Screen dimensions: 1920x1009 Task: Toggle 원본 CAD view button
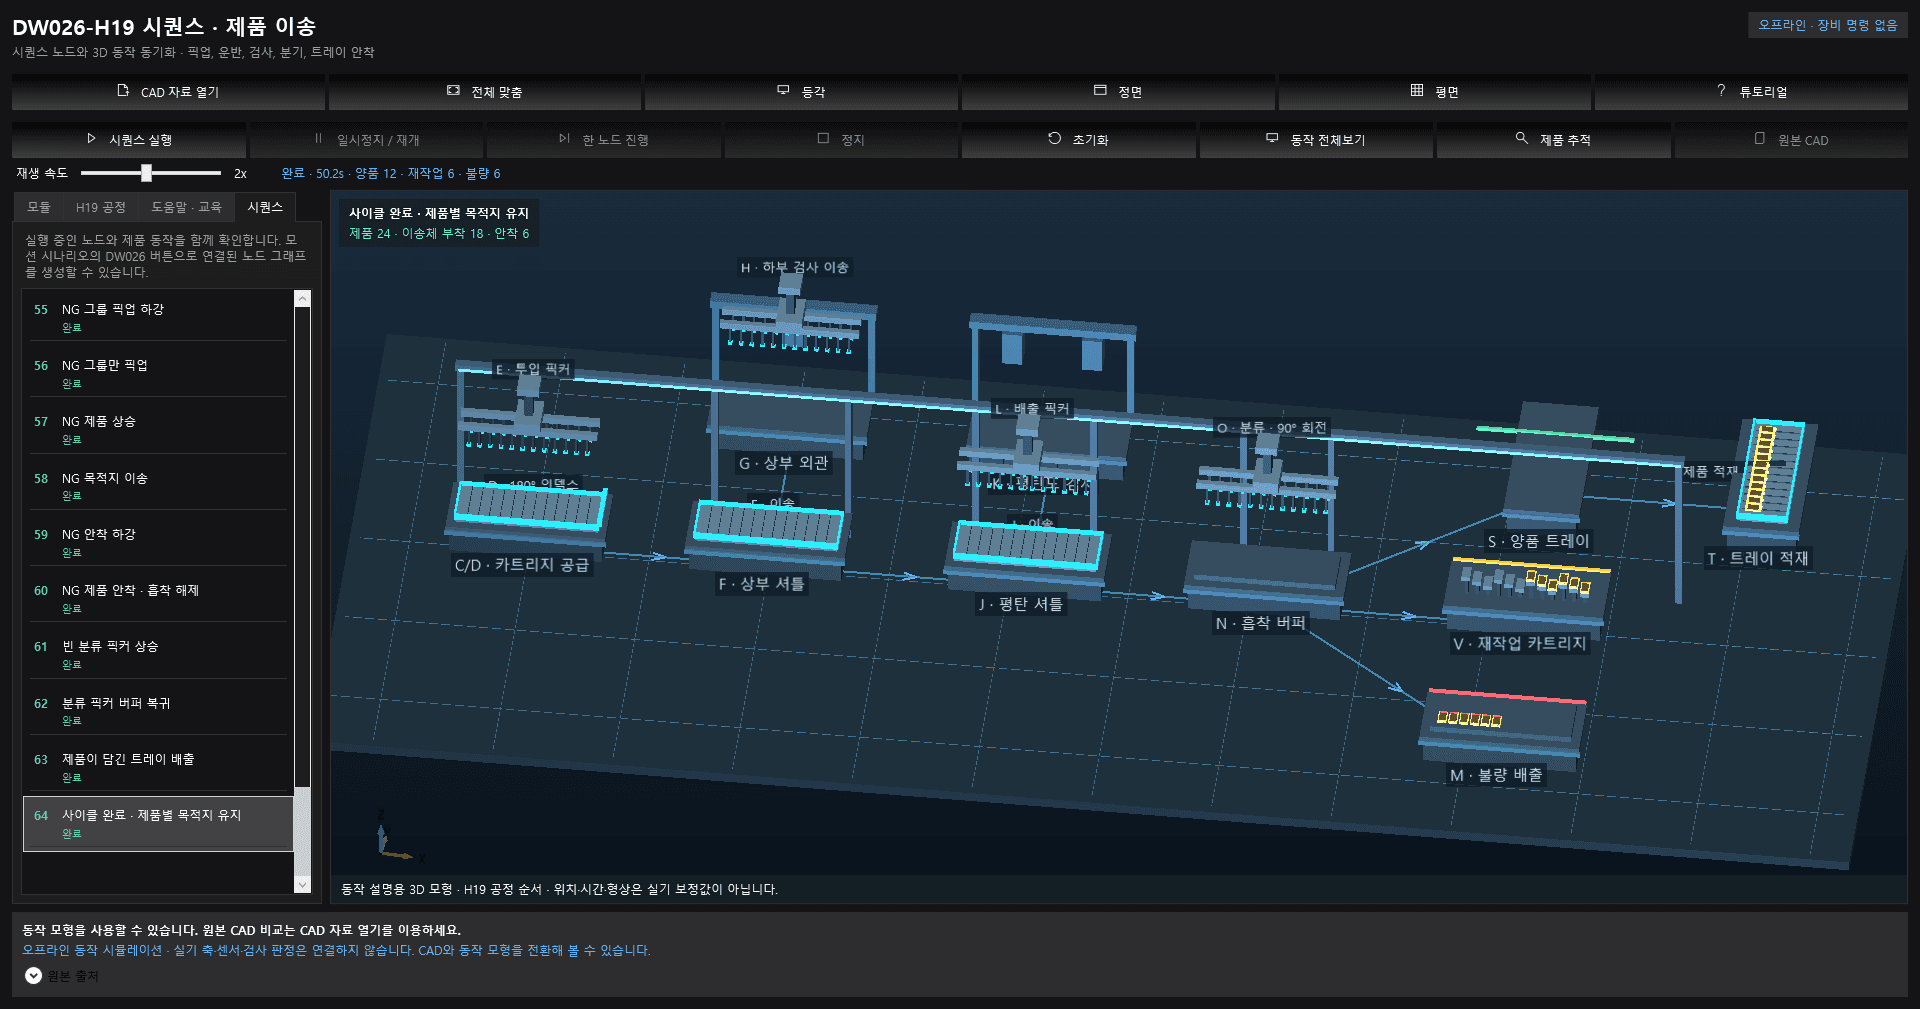(1791, 140)
